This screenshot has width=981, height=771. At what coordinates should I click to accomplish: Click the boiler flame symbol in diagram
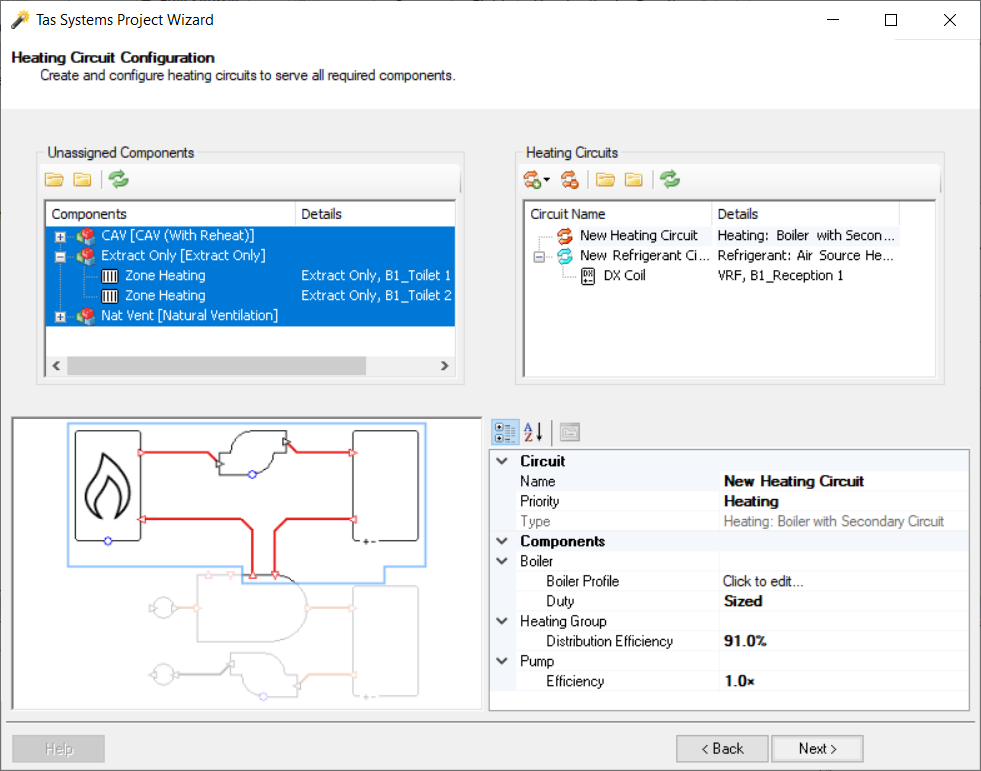108,486
